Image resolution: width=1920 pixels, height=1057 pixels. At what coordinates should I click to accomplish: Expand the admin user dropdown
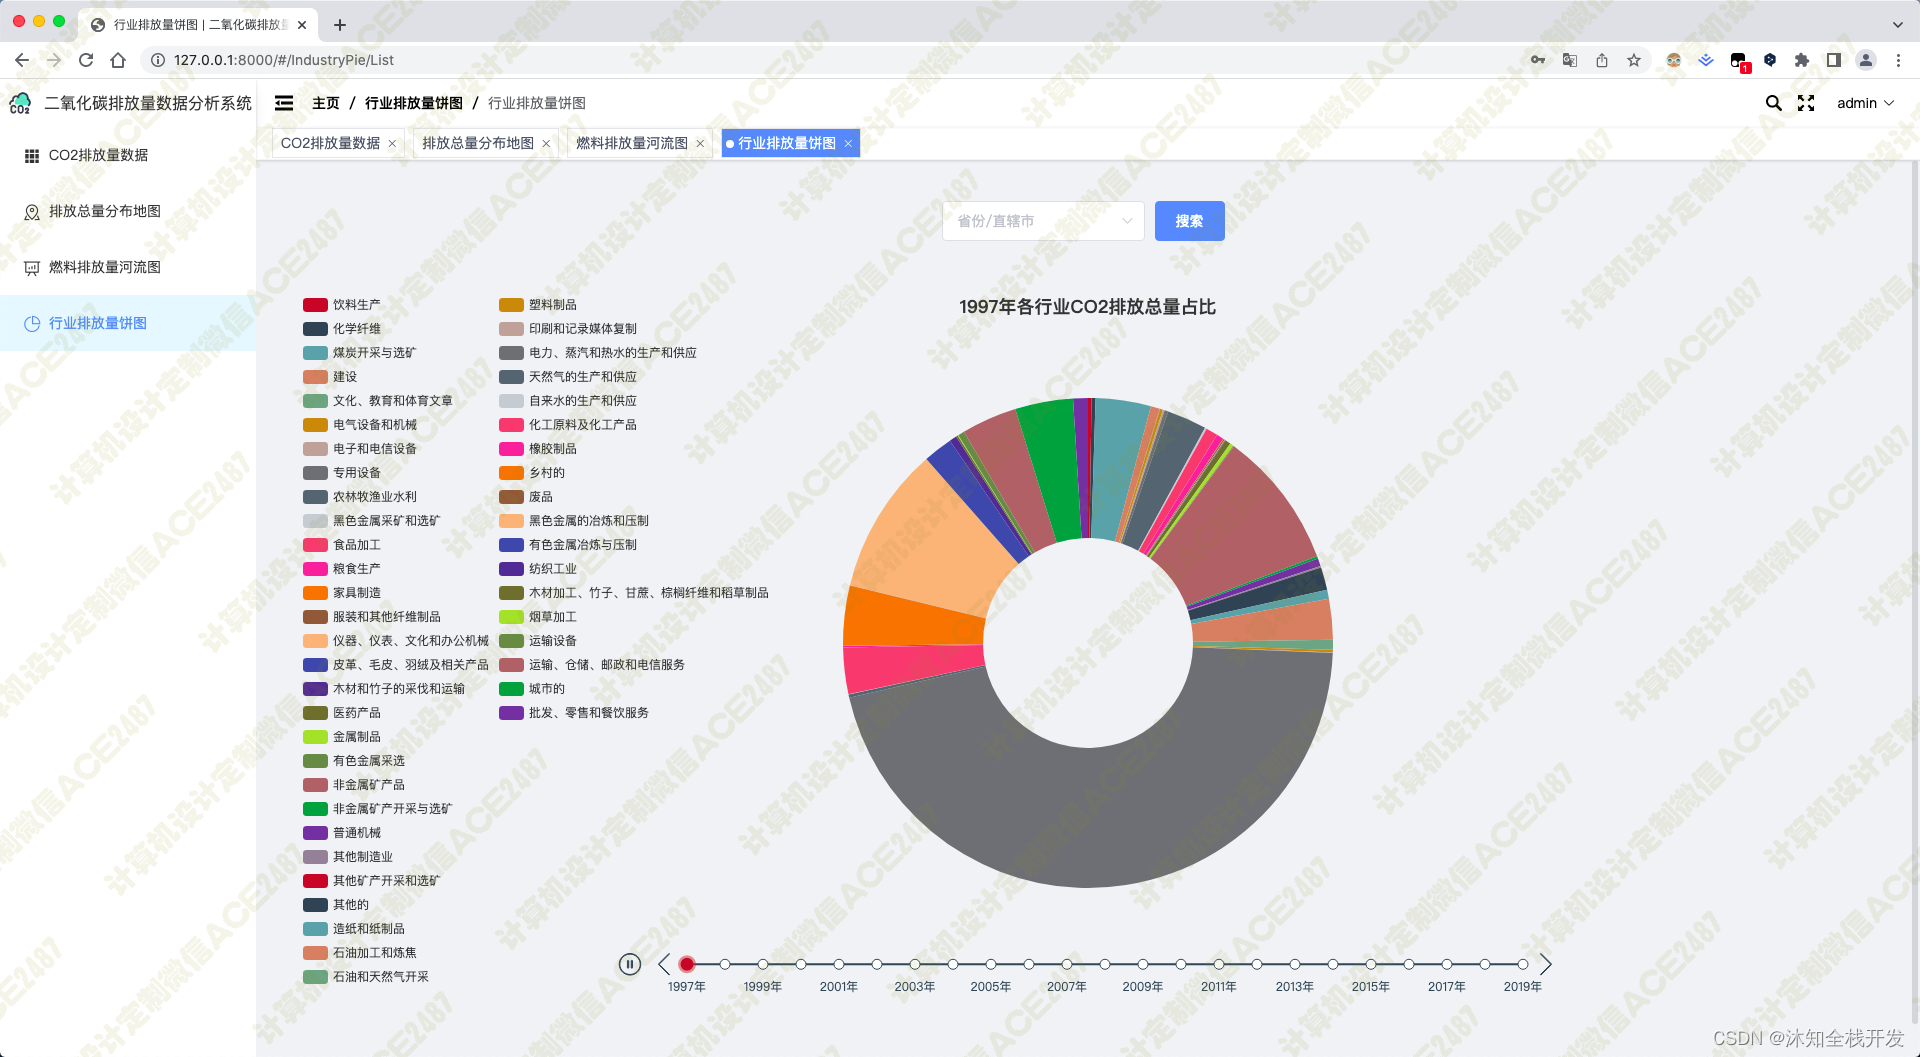pos(1866,103)
